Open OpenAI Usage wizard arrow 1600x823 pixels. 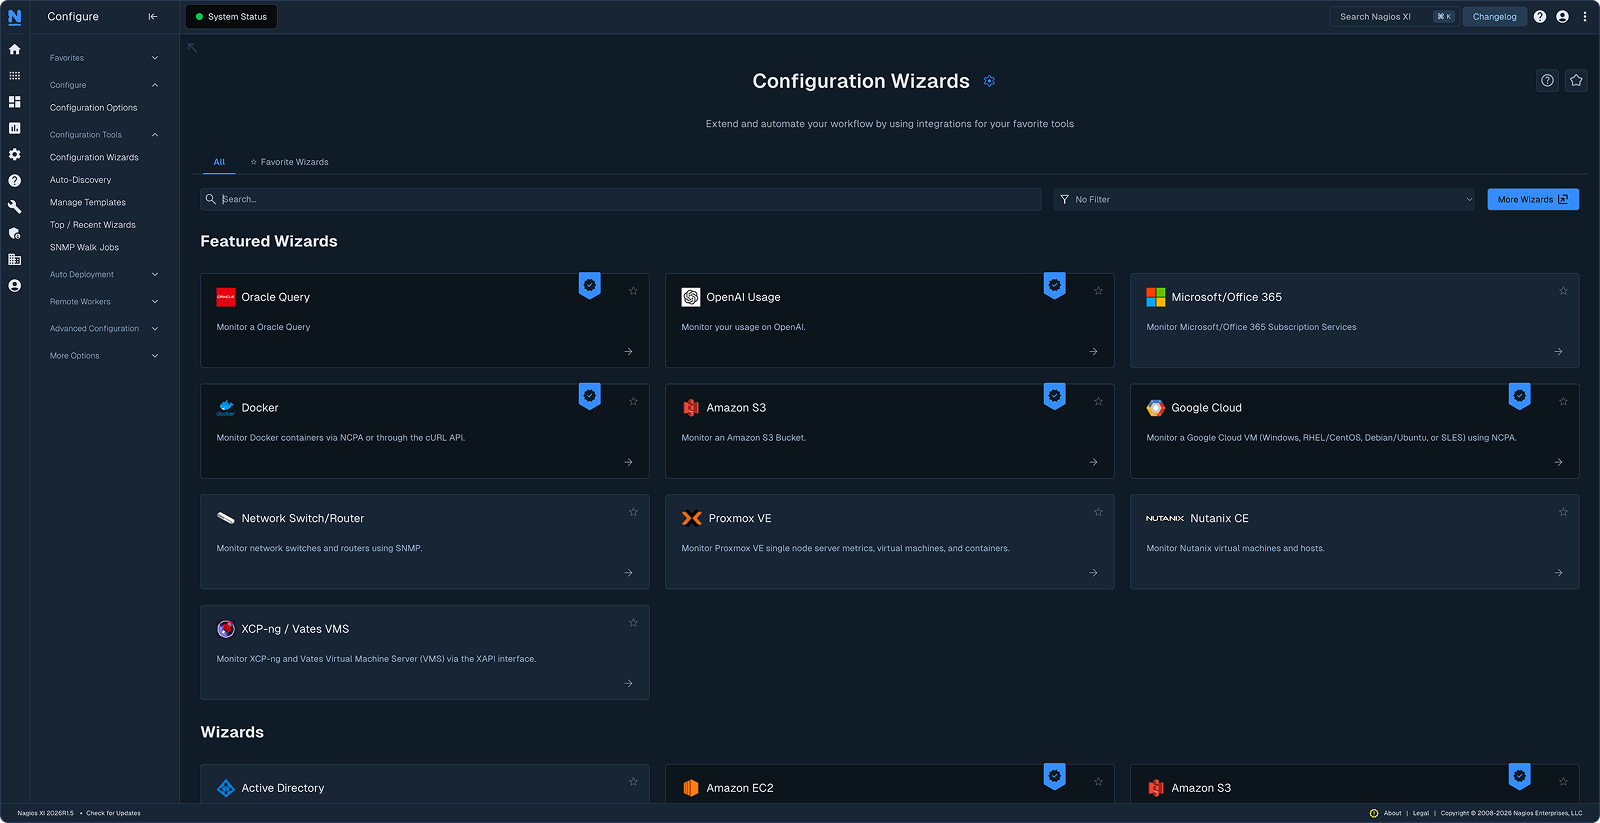1093,352
